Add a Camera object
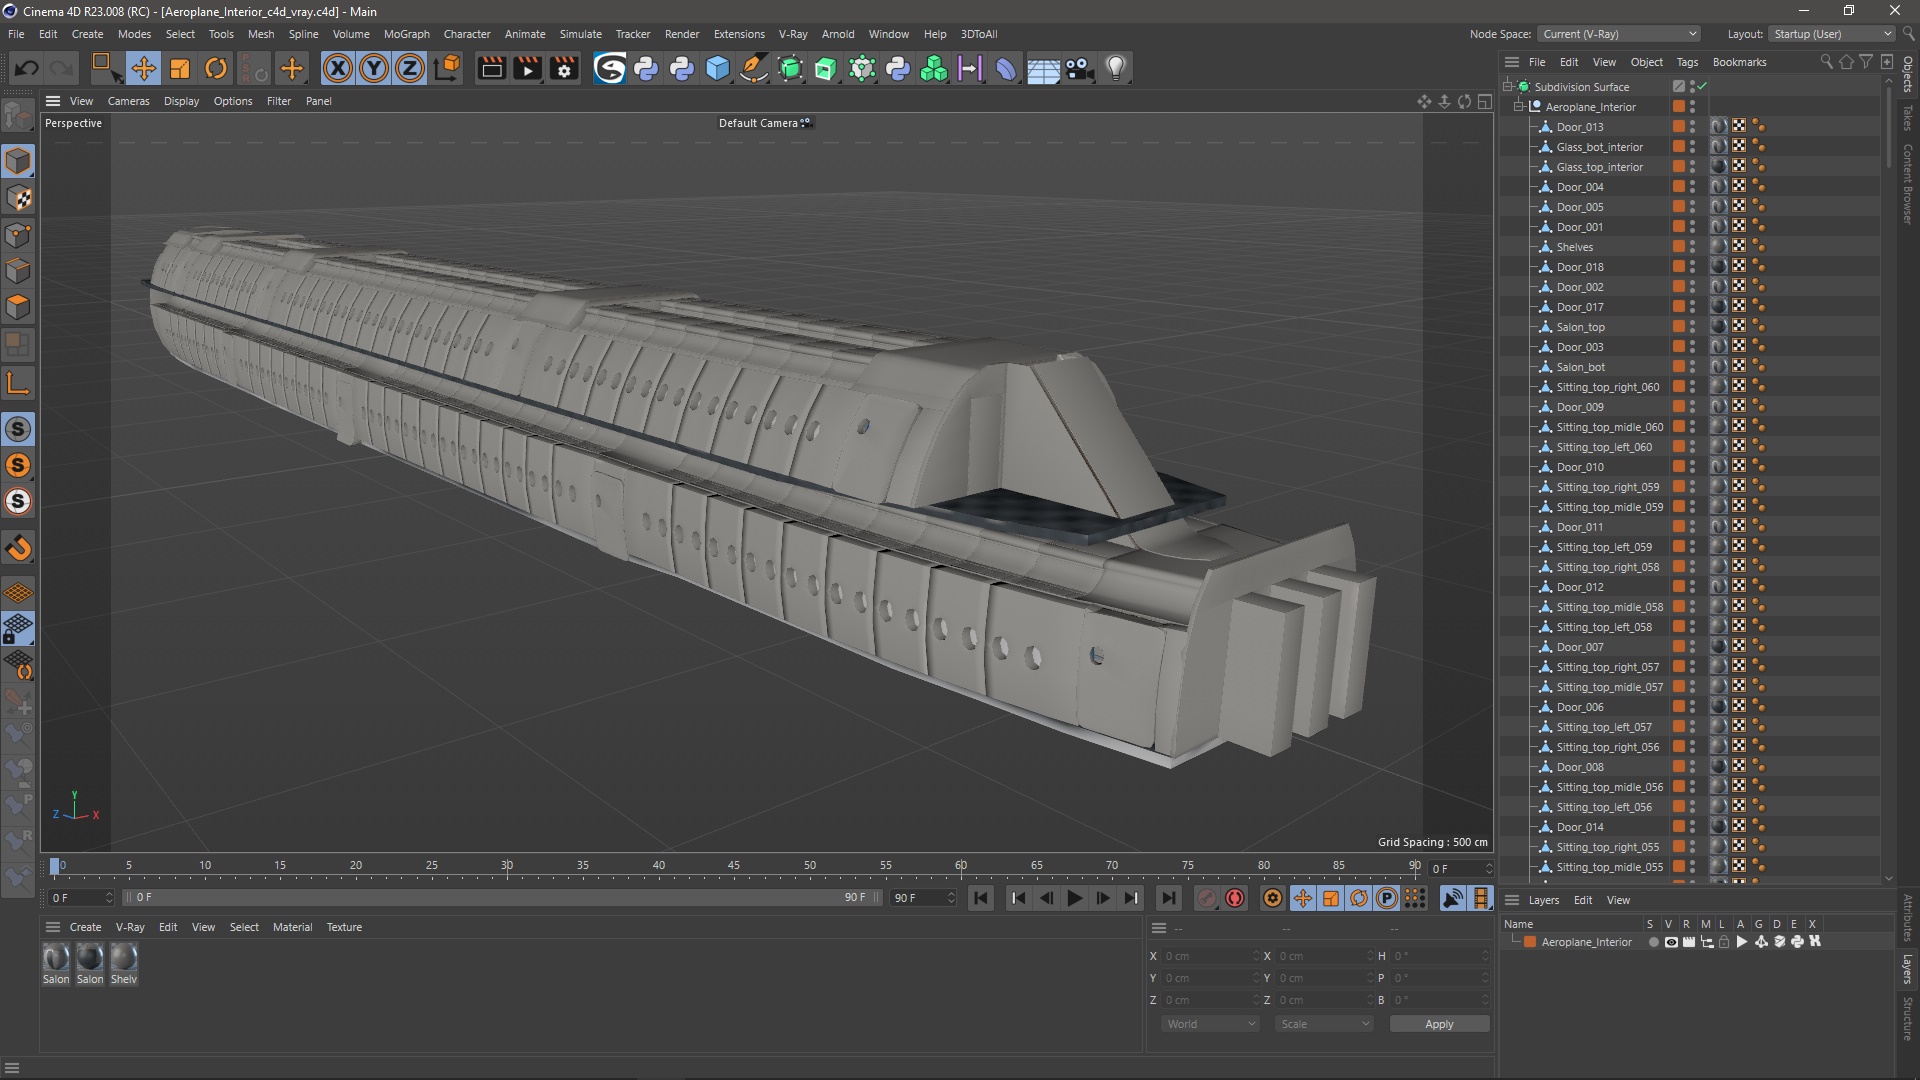Image resolution: width=1920 pixels, height=1080 pixels. [x=1079, y=68]
